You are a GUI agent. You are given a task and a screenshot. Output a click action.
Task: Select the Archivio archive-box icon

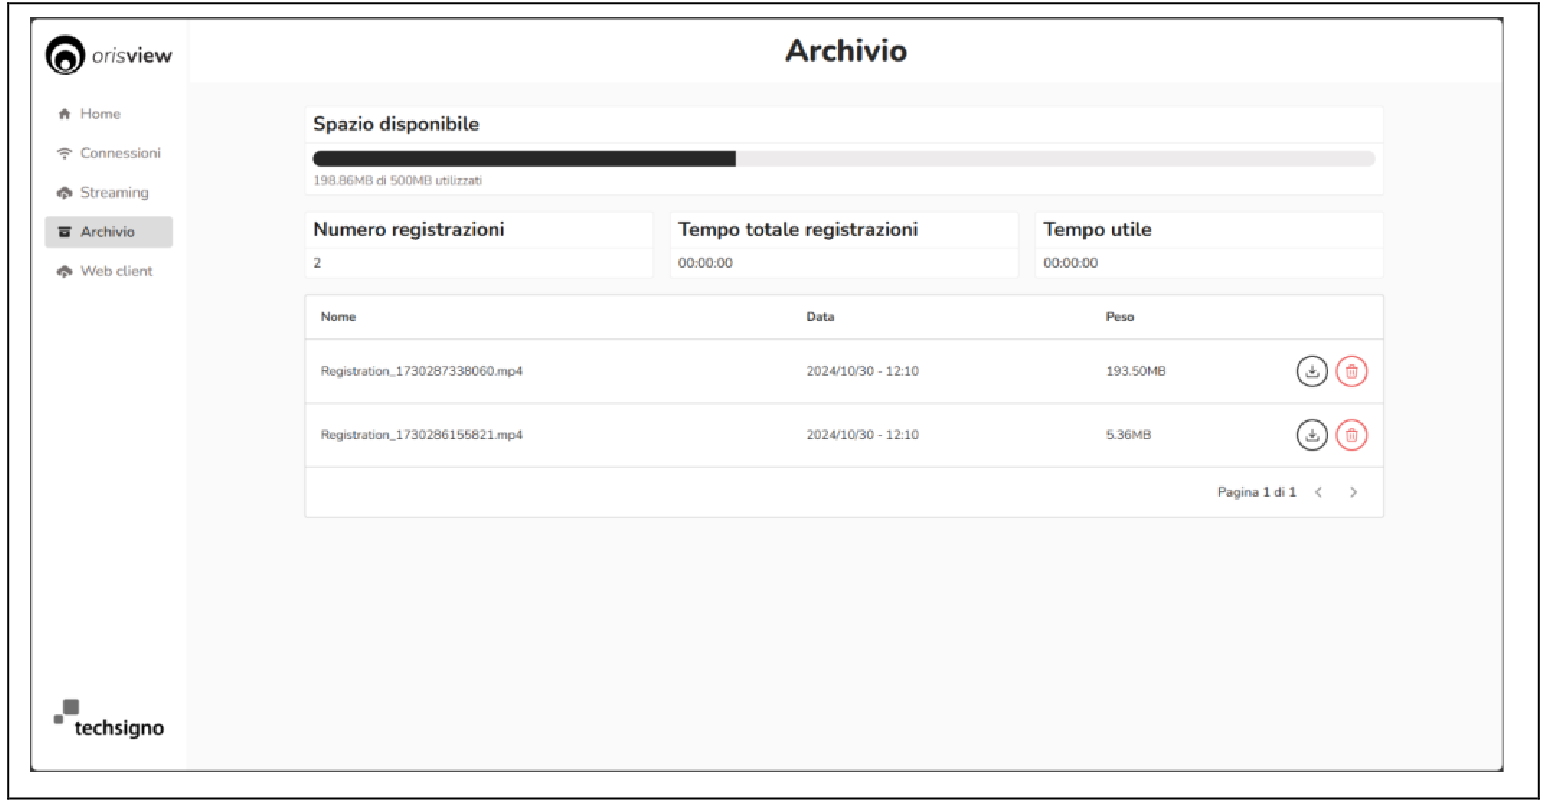(63, 231)
